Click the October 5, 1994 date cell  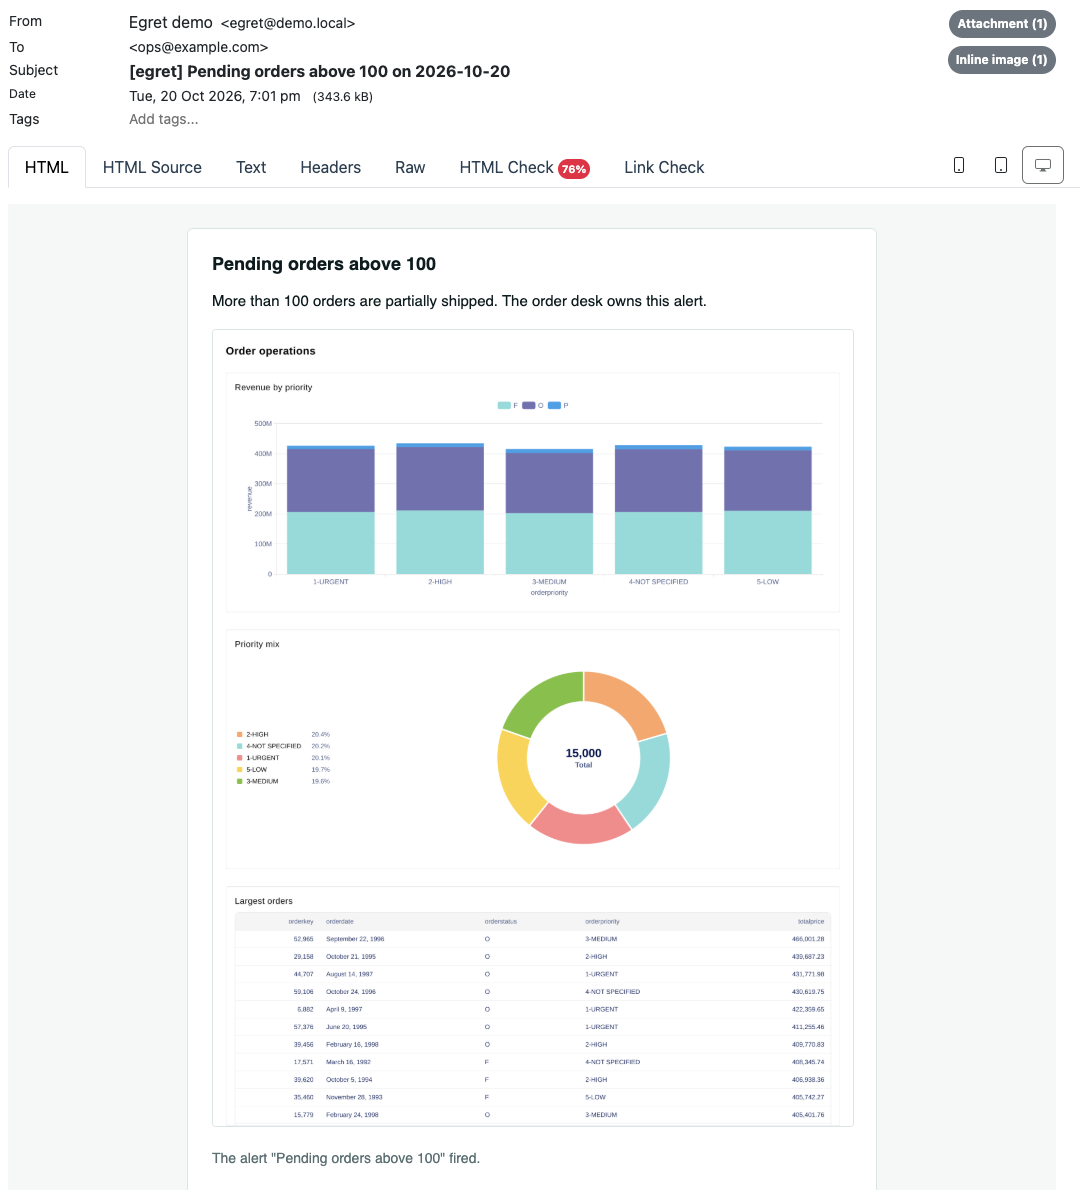point(349,1079)
